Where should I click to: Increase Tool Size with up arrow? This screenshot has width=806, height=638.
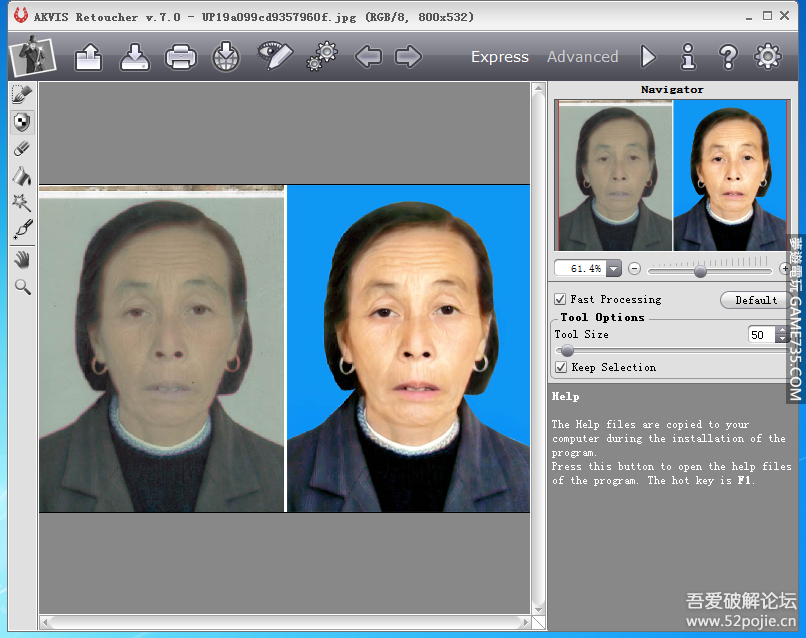coord(782,330)
